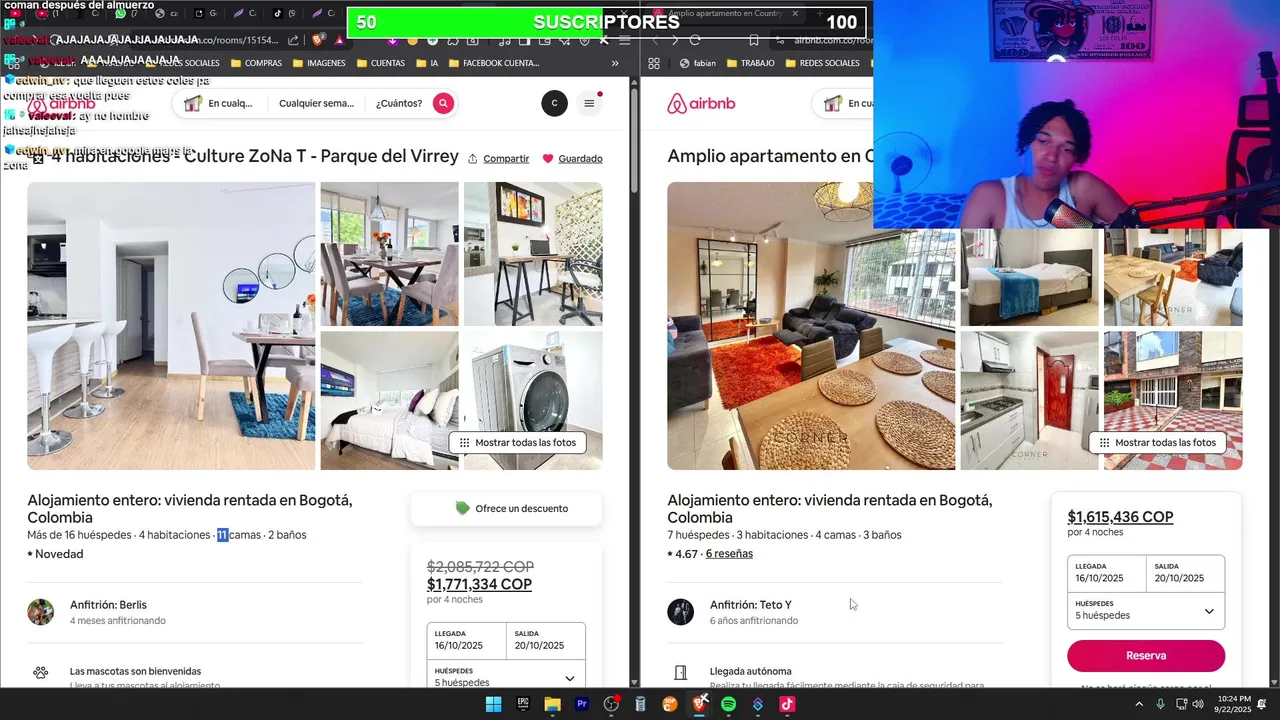
Task: Click the Brave browser taskbar icon
Action: 699,704
